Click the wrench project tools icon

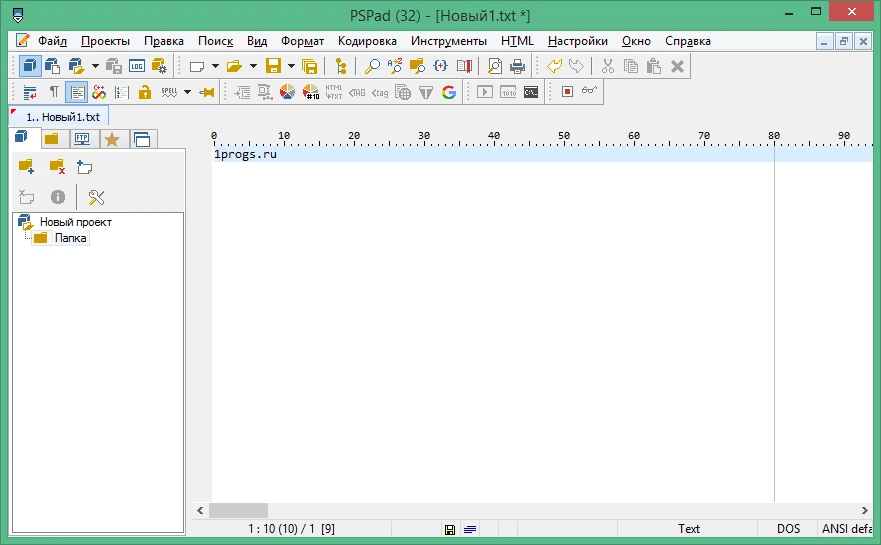tap(96, 197)
